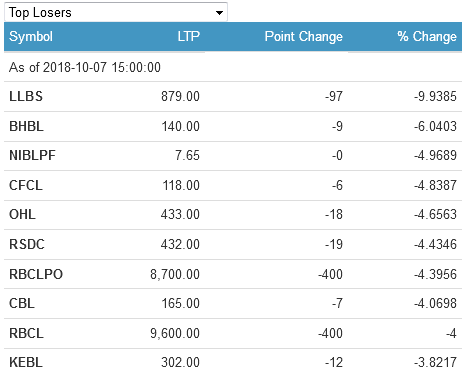This screenshot has width=467, height=374.
Task: Open the RBCLPO symbol entry
Action: click(x=36, y=274)
